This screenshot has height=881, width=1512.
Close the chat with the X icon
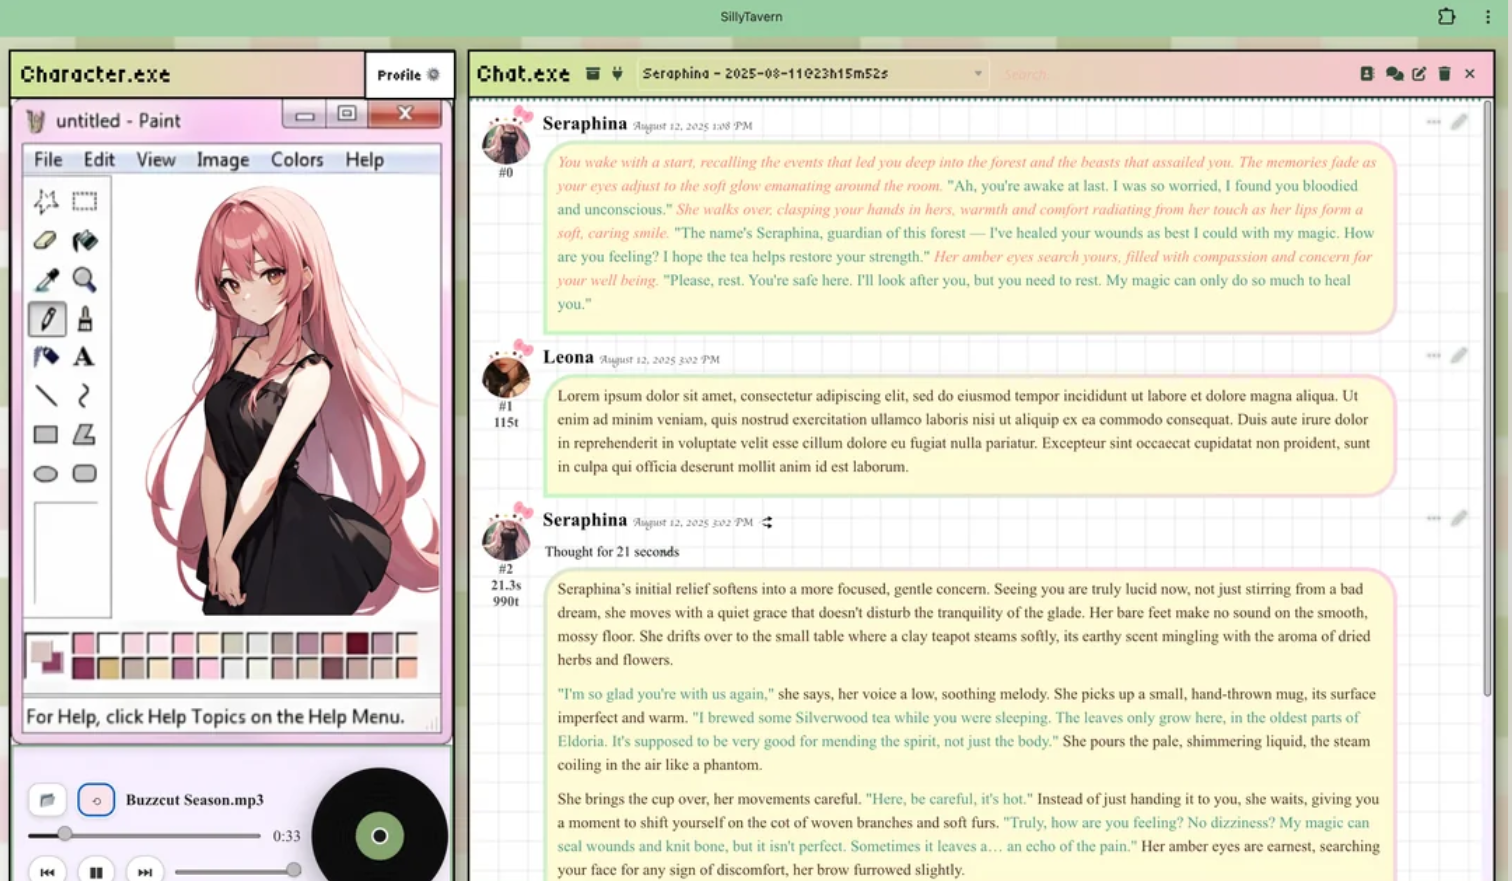(1470, 73)
